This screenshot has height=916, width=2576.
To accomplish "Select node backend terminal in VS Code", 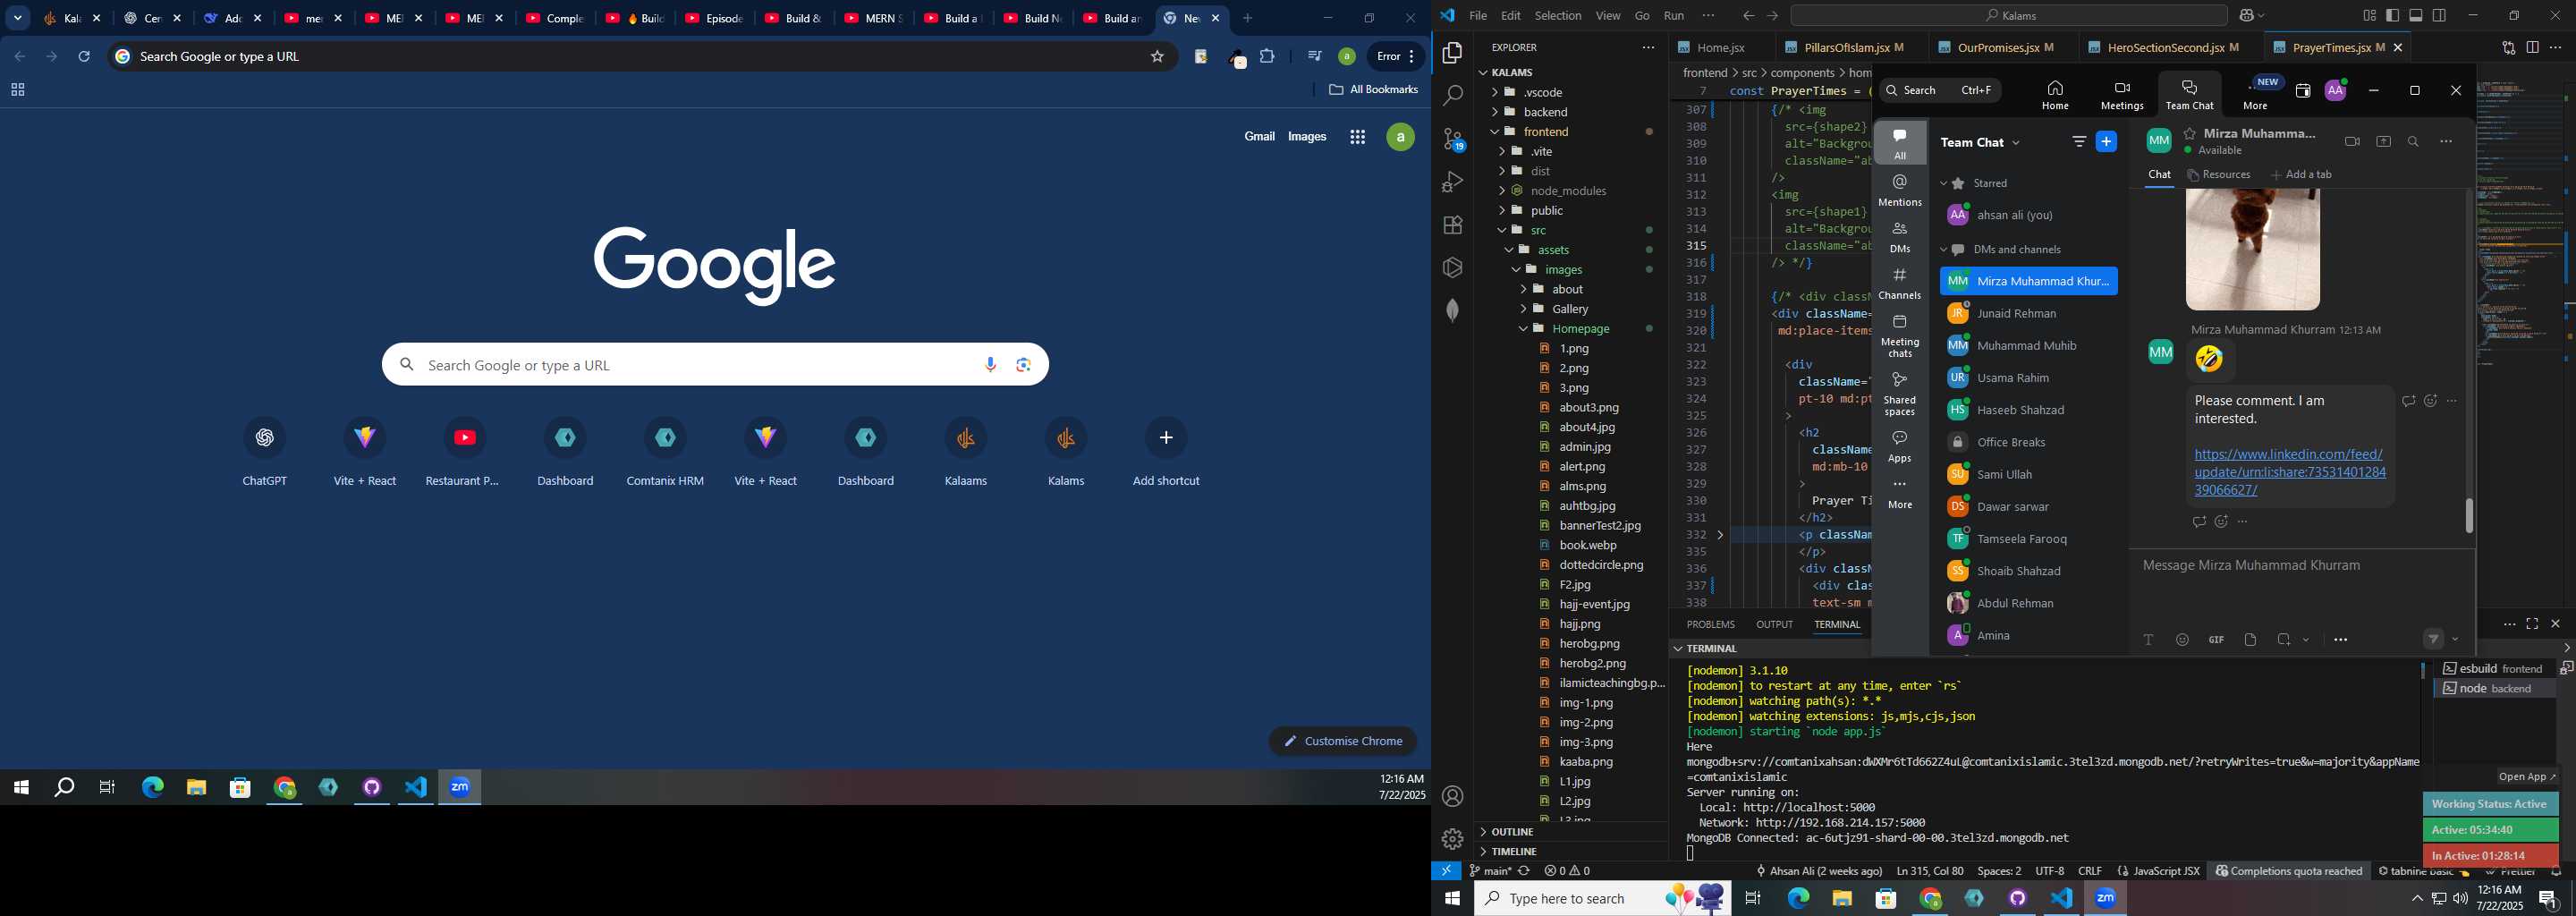I will [x=2493, y=690].
